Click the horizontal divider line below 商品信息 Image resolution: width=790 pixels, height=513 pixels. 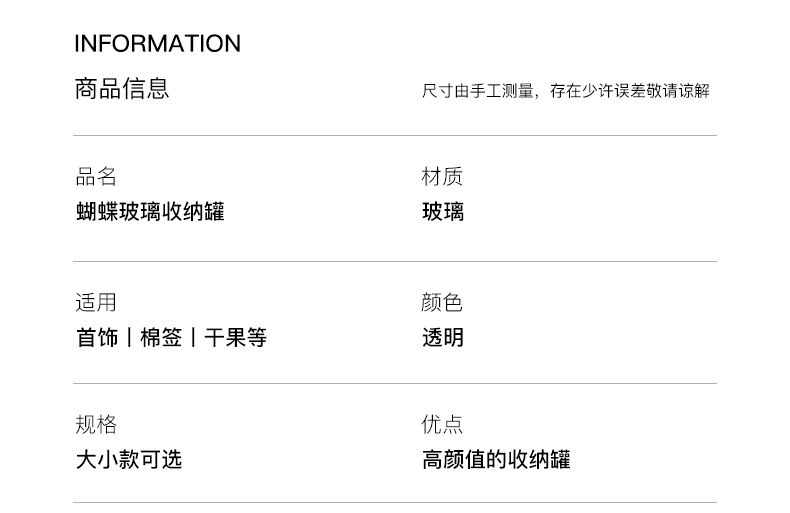tap(394, 135)
